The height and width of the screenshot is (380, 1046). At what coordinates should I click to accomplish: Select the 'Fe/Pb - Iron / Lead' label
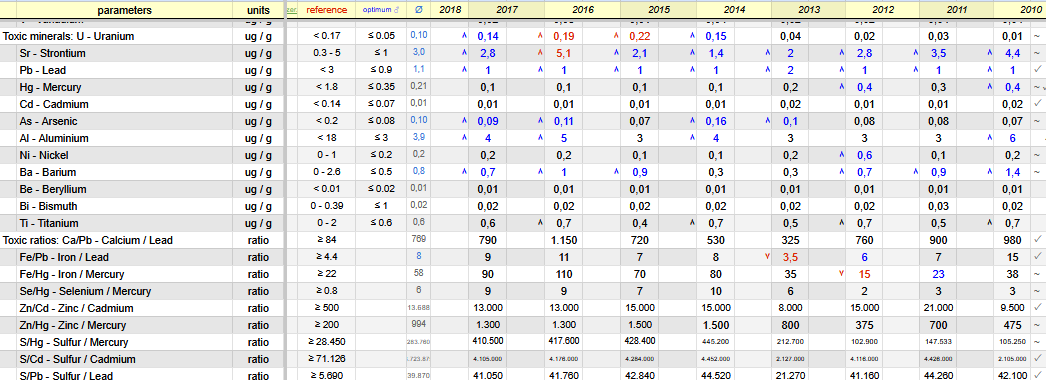pyautogui.click(x=65, y=257)
